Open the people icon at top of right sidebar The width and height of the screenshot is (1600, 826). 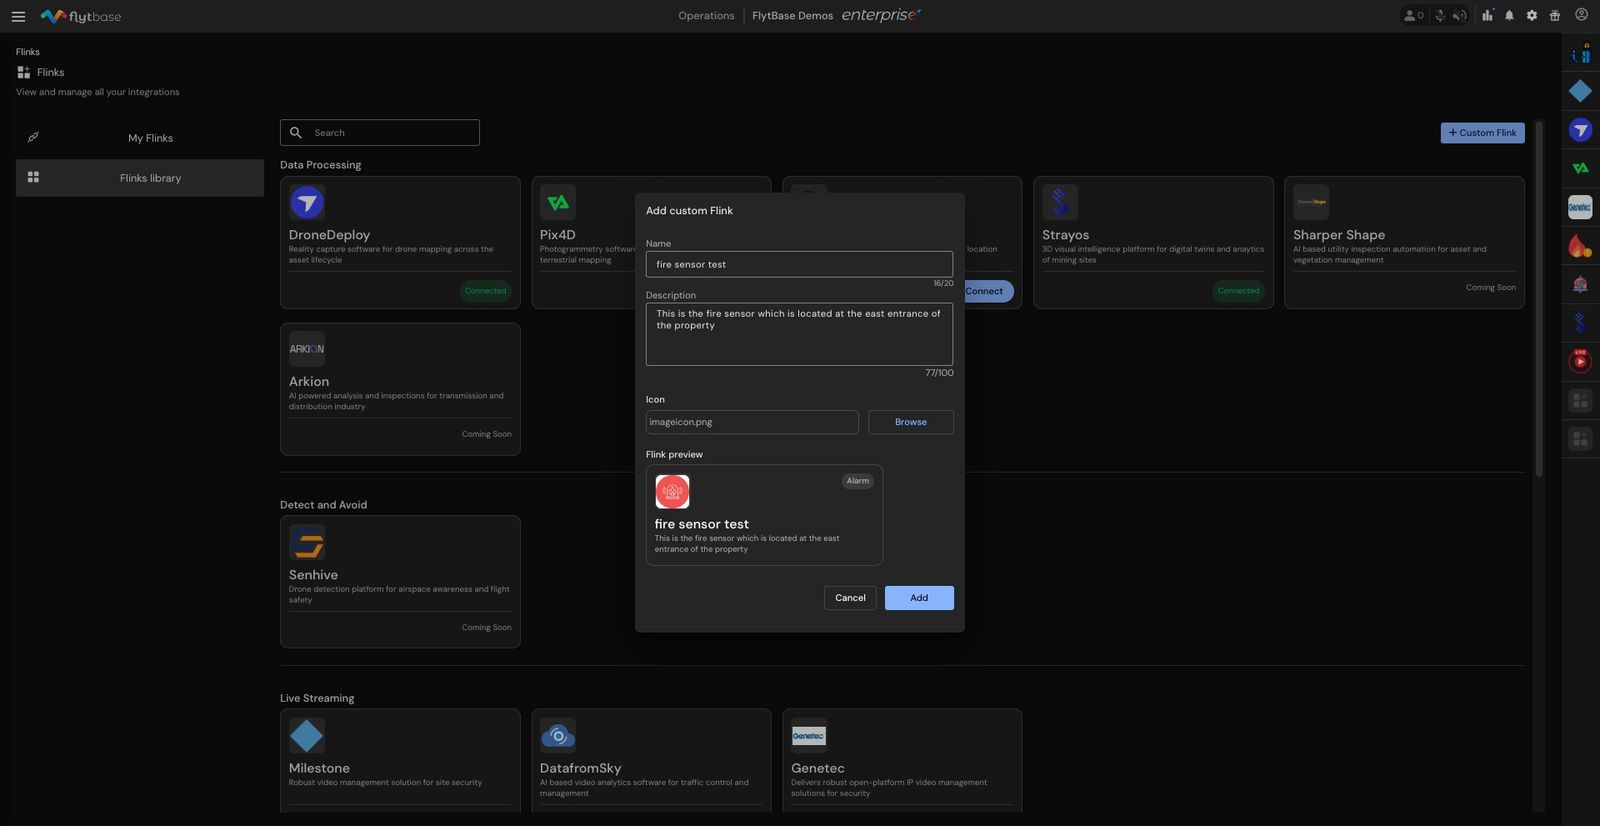pyautogui.click(x=1580, y=53)
